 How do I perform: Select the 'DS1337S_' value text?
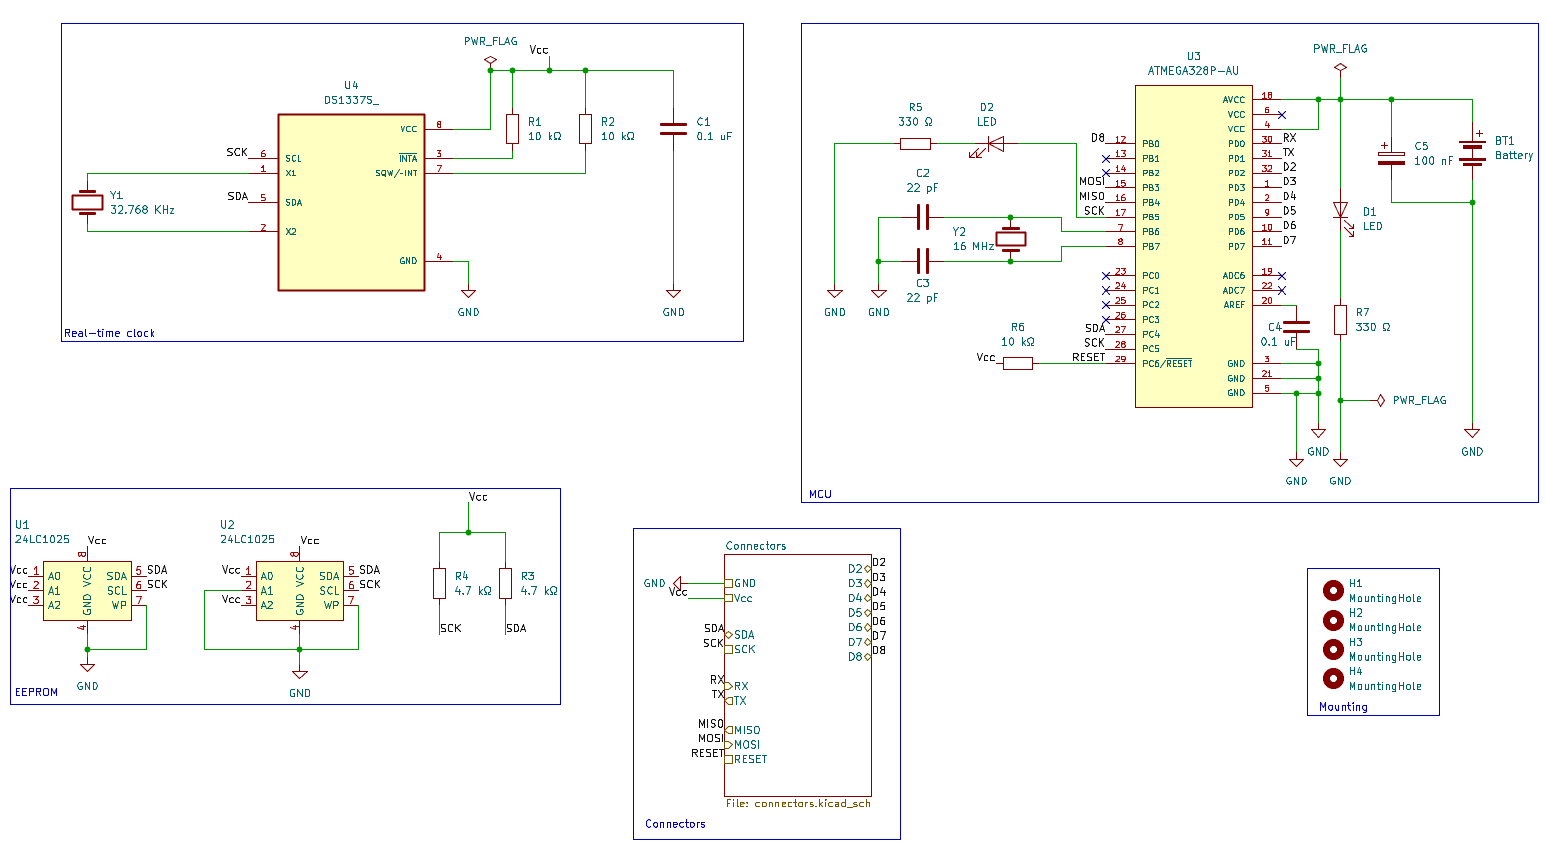(x=351, y=100)
